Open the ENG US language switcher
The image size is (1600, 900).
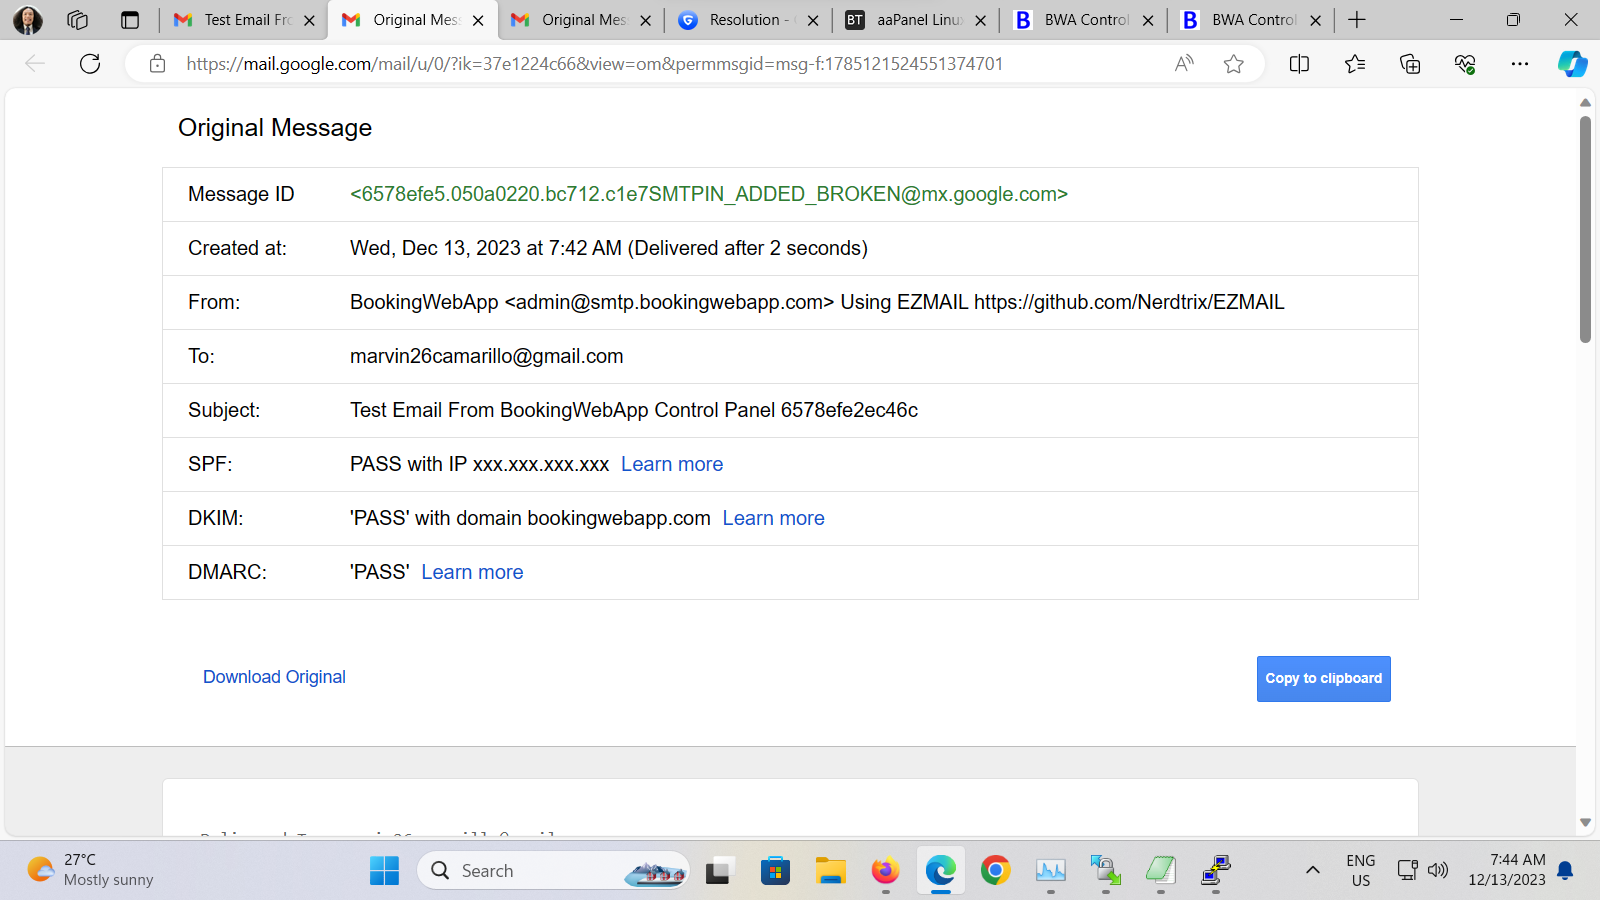1361,870
